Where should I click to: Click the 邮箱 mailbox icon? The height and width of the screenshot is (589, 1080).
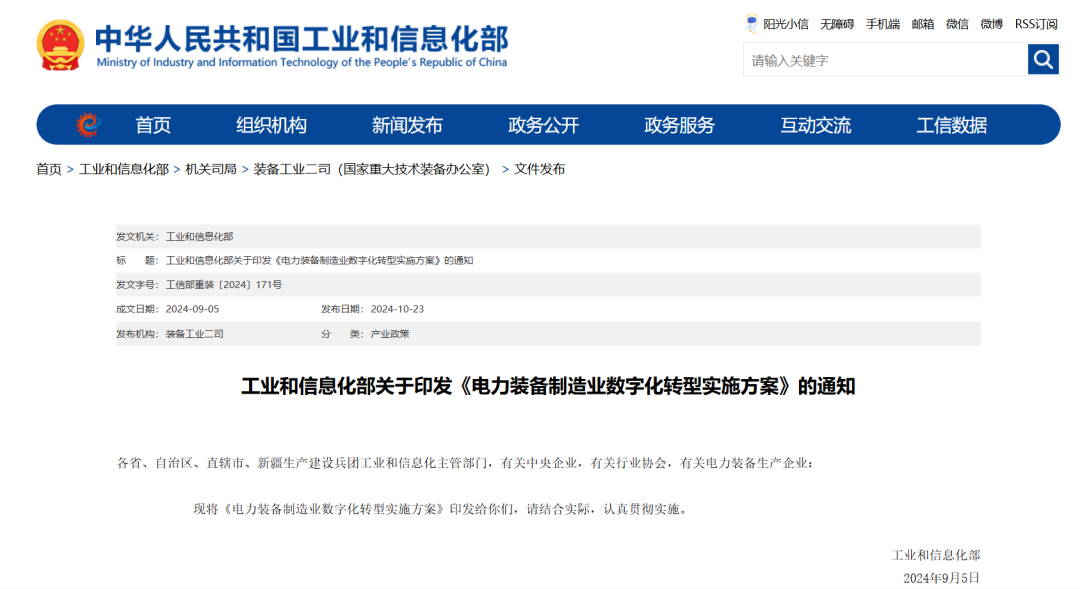921,23
